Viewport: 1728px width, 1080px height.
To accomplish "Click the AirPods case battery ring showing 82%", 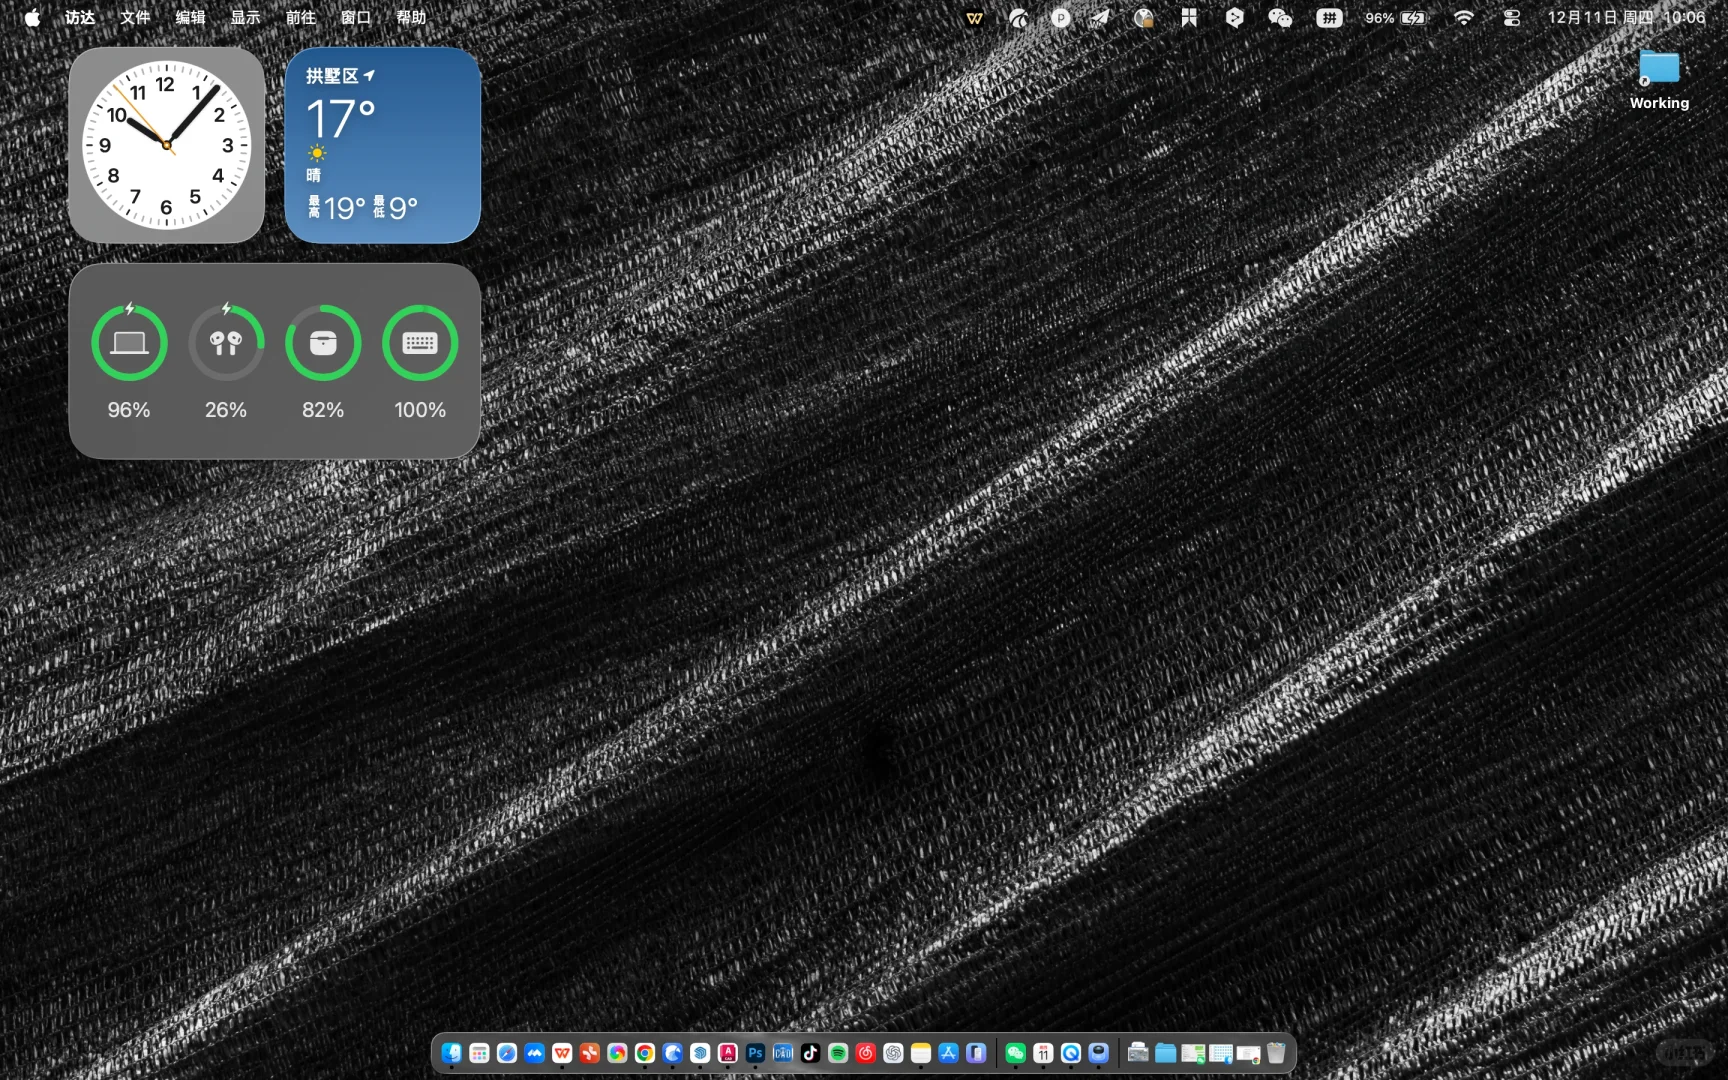I will point(323,343).
